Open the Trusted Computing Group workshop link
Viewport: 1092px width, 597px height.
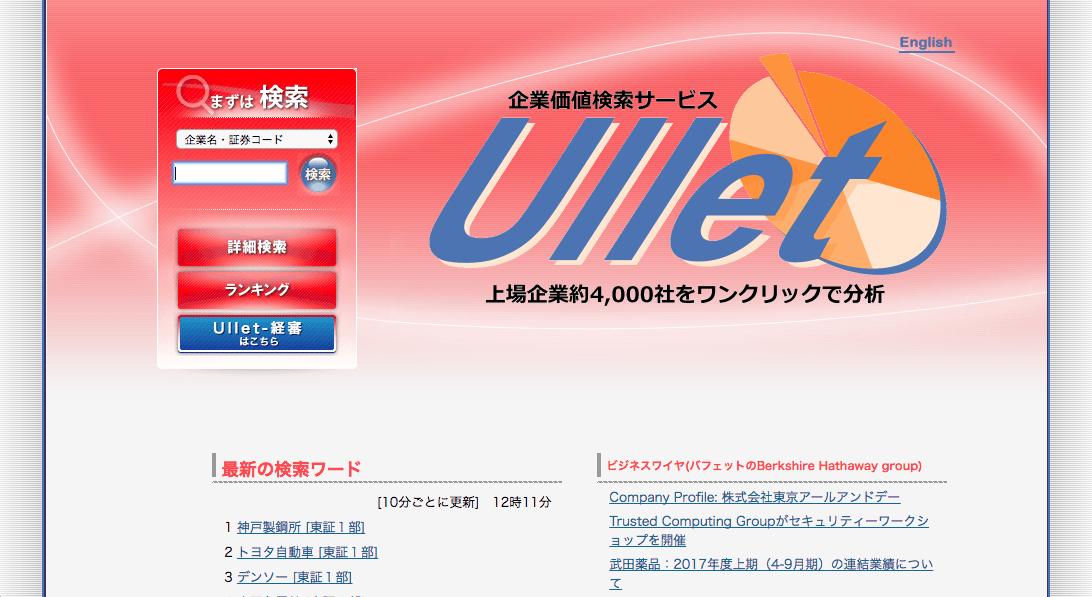(x=769, y=530)
